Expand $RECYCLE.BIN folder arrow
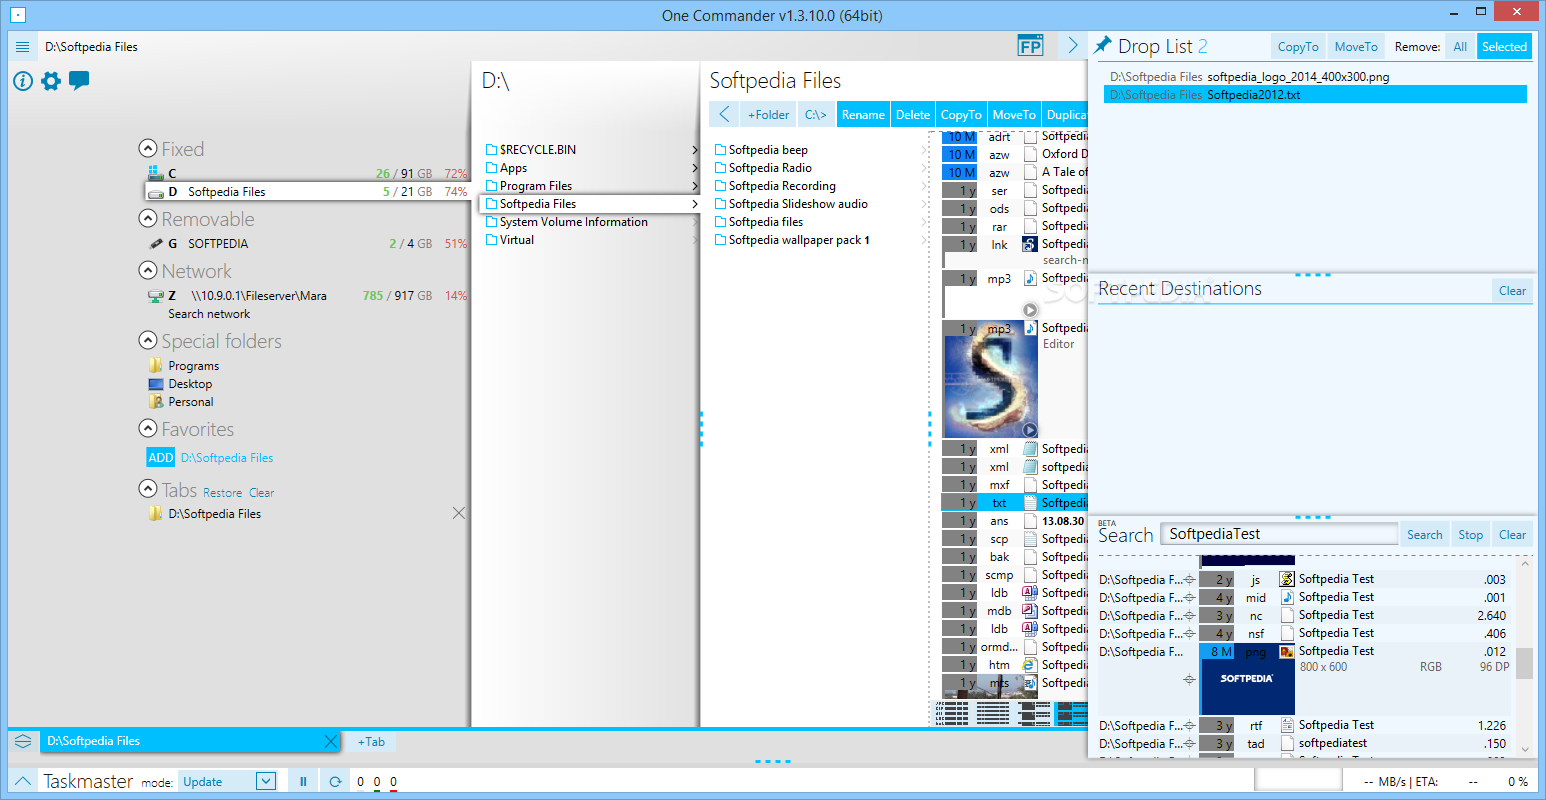The image size is (1546, 800). pos(694,150)
